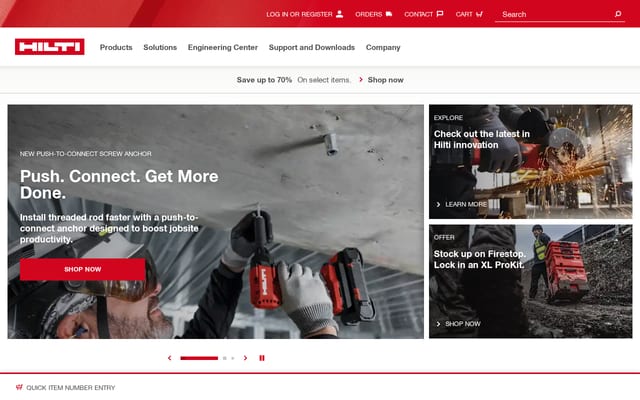Open the Solutions menu

[160, 47]
